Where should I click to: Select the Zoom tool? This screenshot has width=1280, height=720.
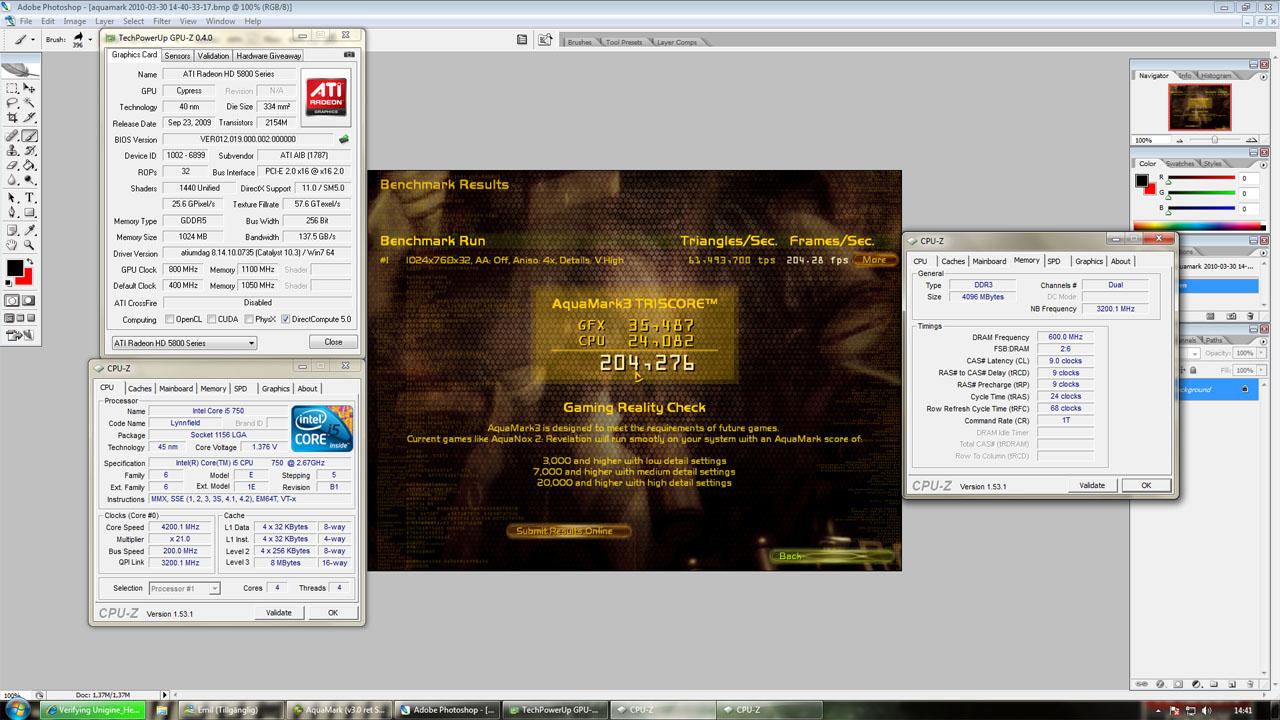coord(29,245)
